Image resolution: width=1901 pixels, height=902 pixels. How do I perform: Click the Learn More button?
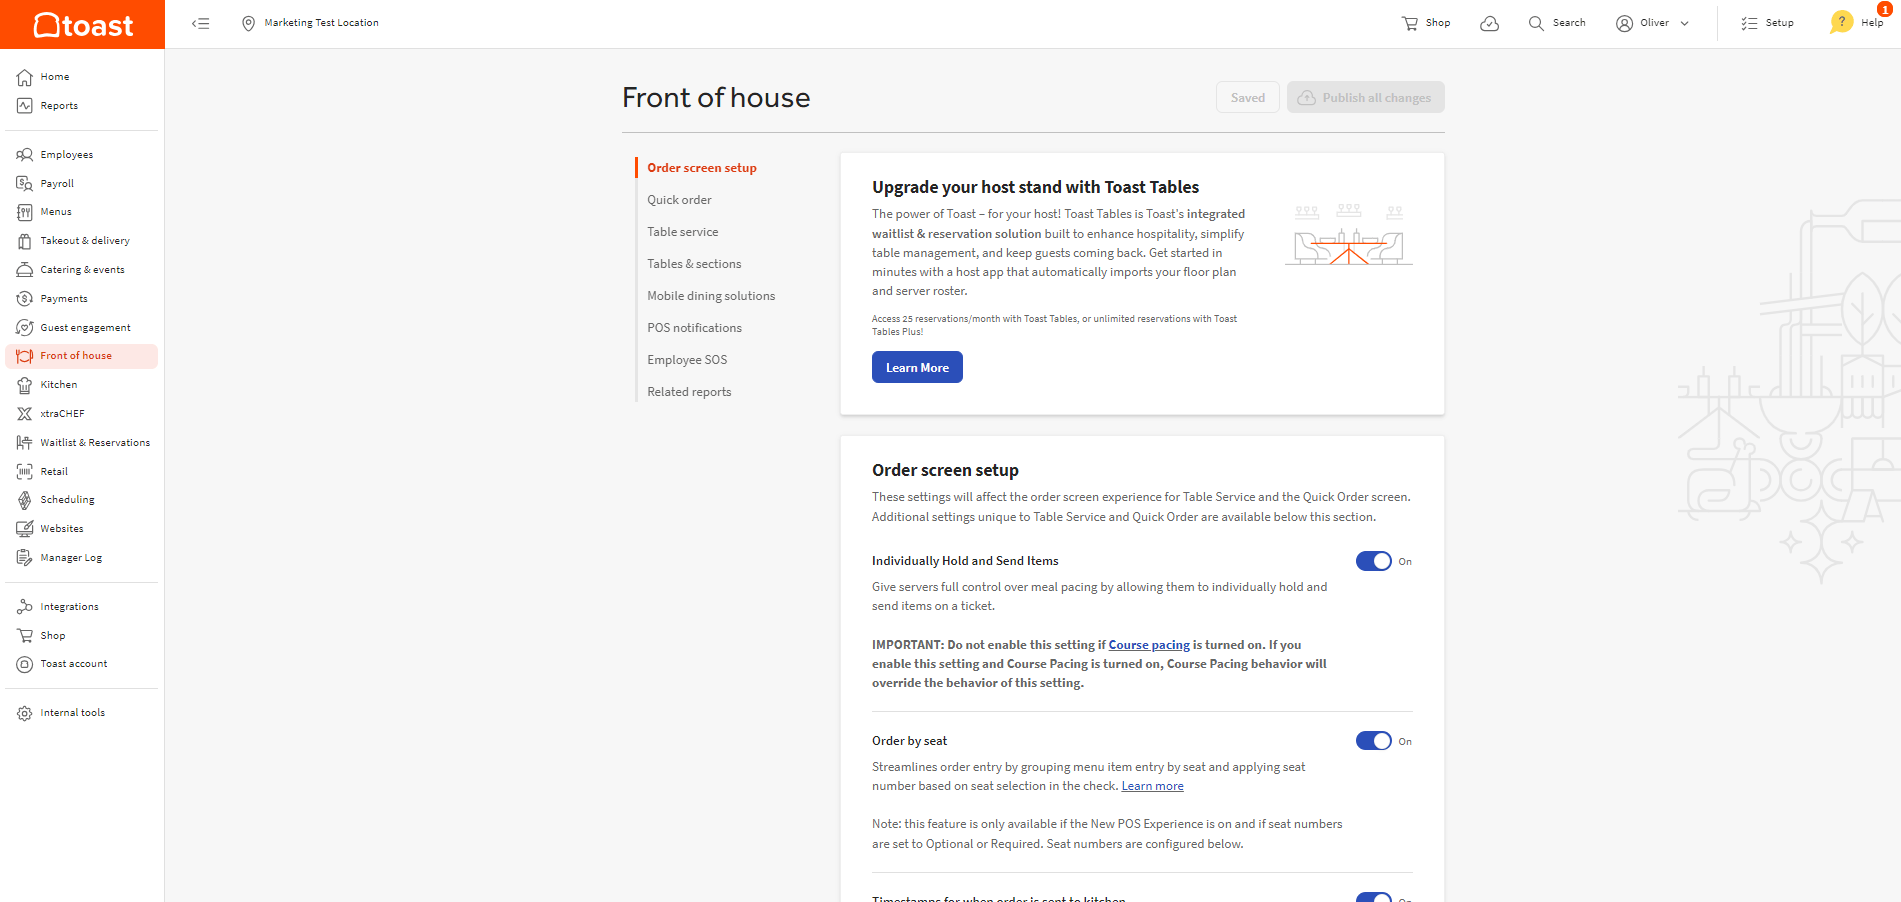917,367
